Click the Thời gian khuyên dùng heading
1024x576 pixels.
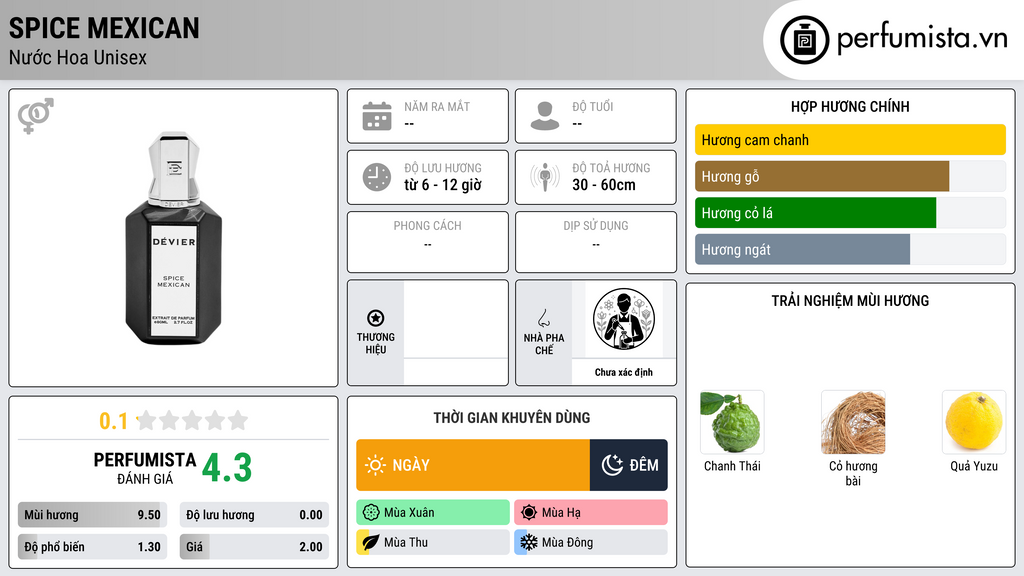pyautogui.click(x=512, y=417)
